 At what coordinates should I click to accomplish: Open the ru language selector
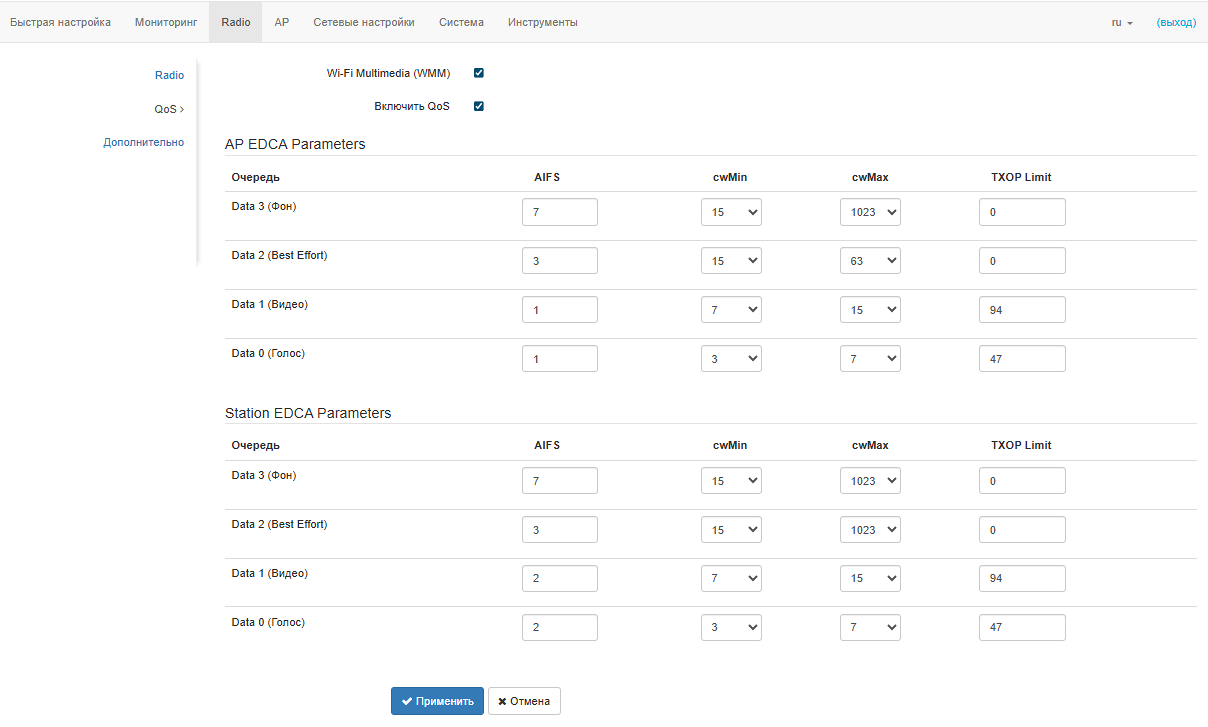point(1122,22)
